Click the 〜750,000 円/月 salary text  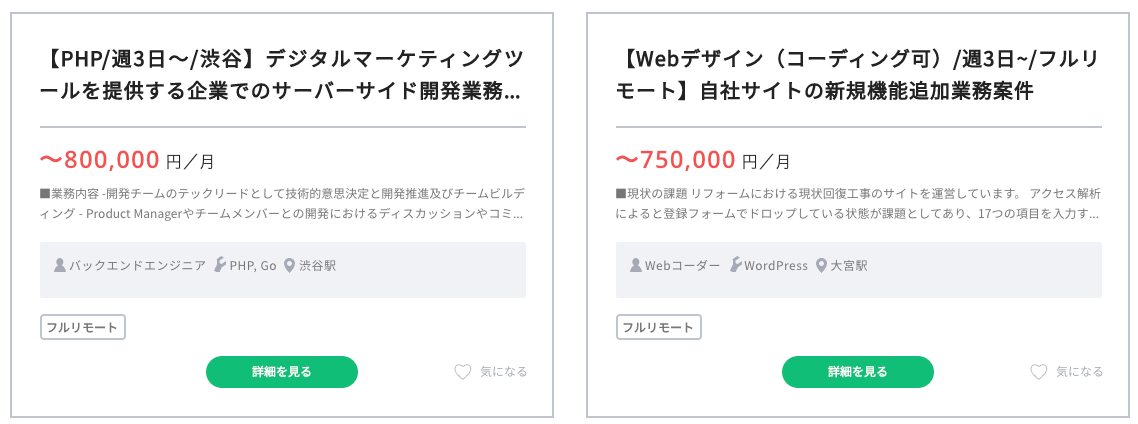click(702, 160)
